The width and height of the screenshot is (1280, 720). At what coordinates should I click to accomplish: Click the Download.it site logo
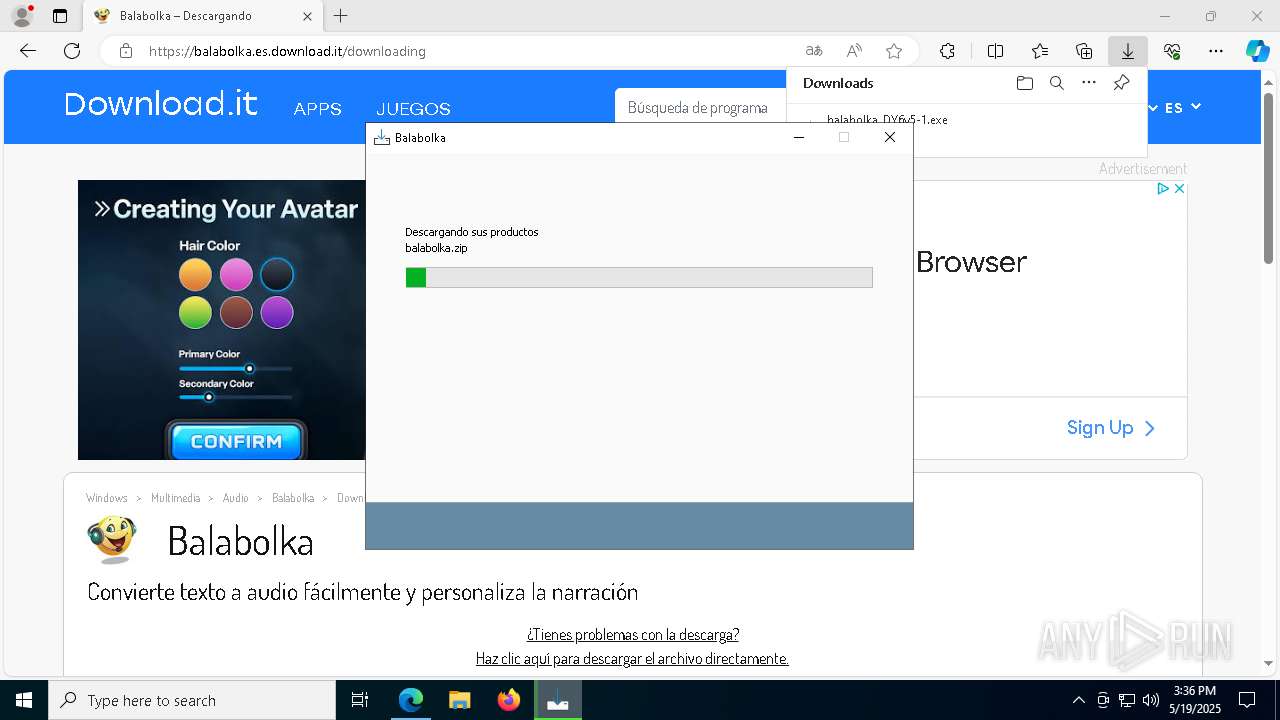160,104
